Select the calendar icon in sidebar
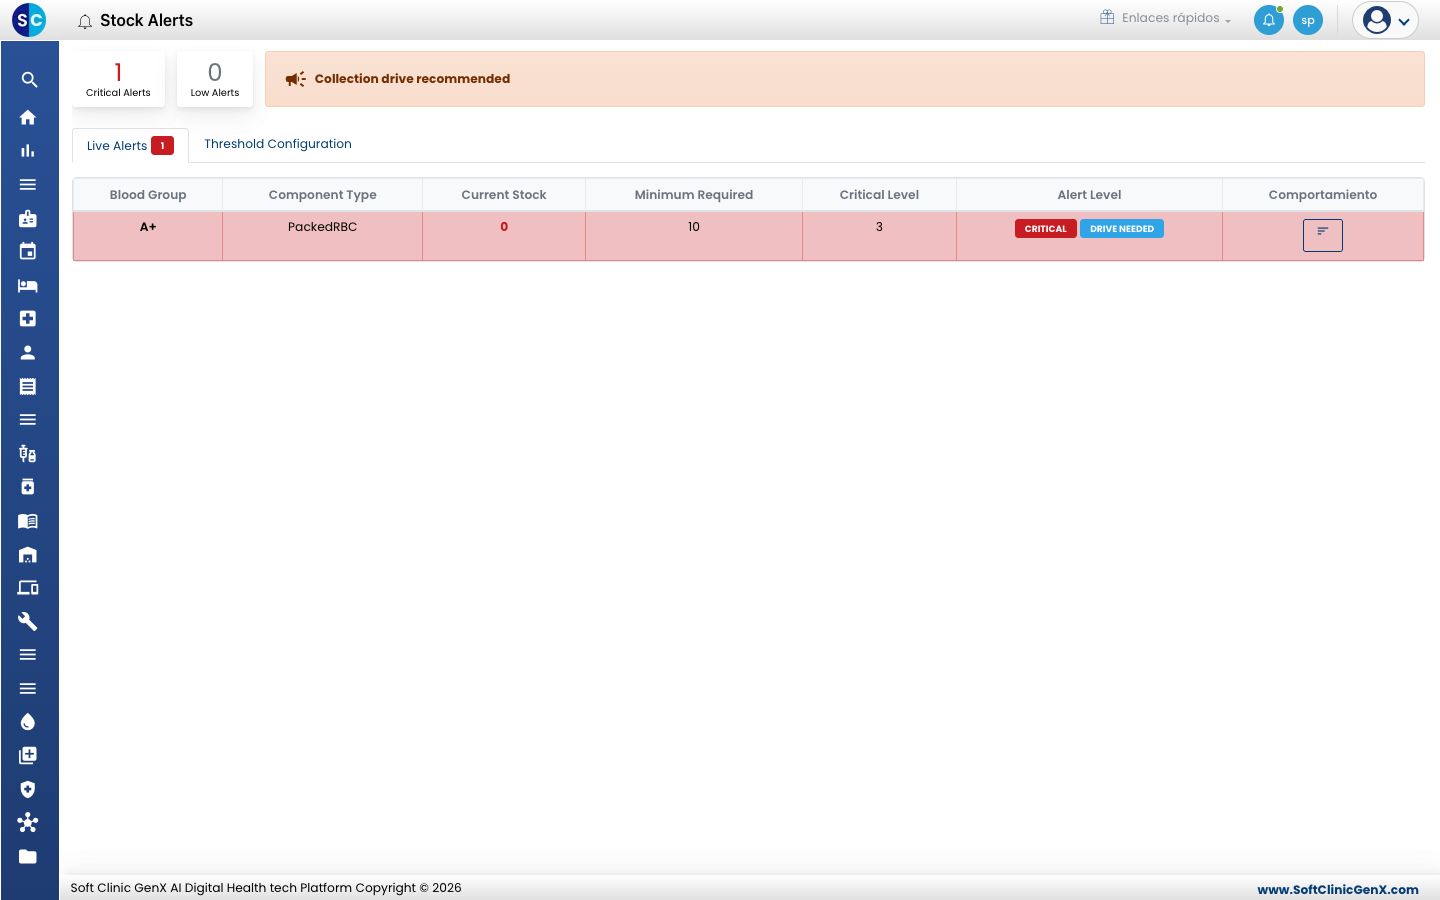 (x=28, y=251)
